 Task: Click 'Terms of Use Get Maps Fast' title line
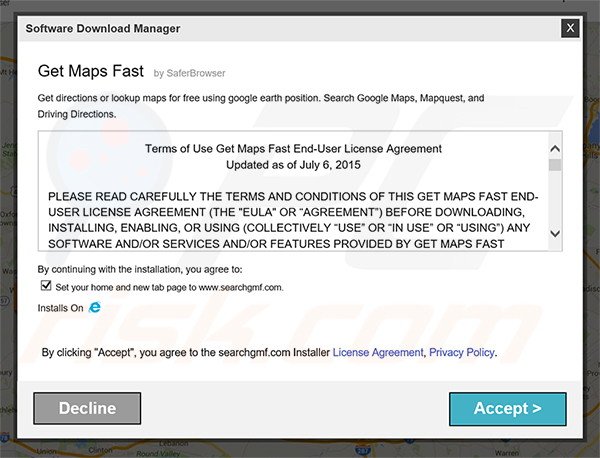(293, 148)
